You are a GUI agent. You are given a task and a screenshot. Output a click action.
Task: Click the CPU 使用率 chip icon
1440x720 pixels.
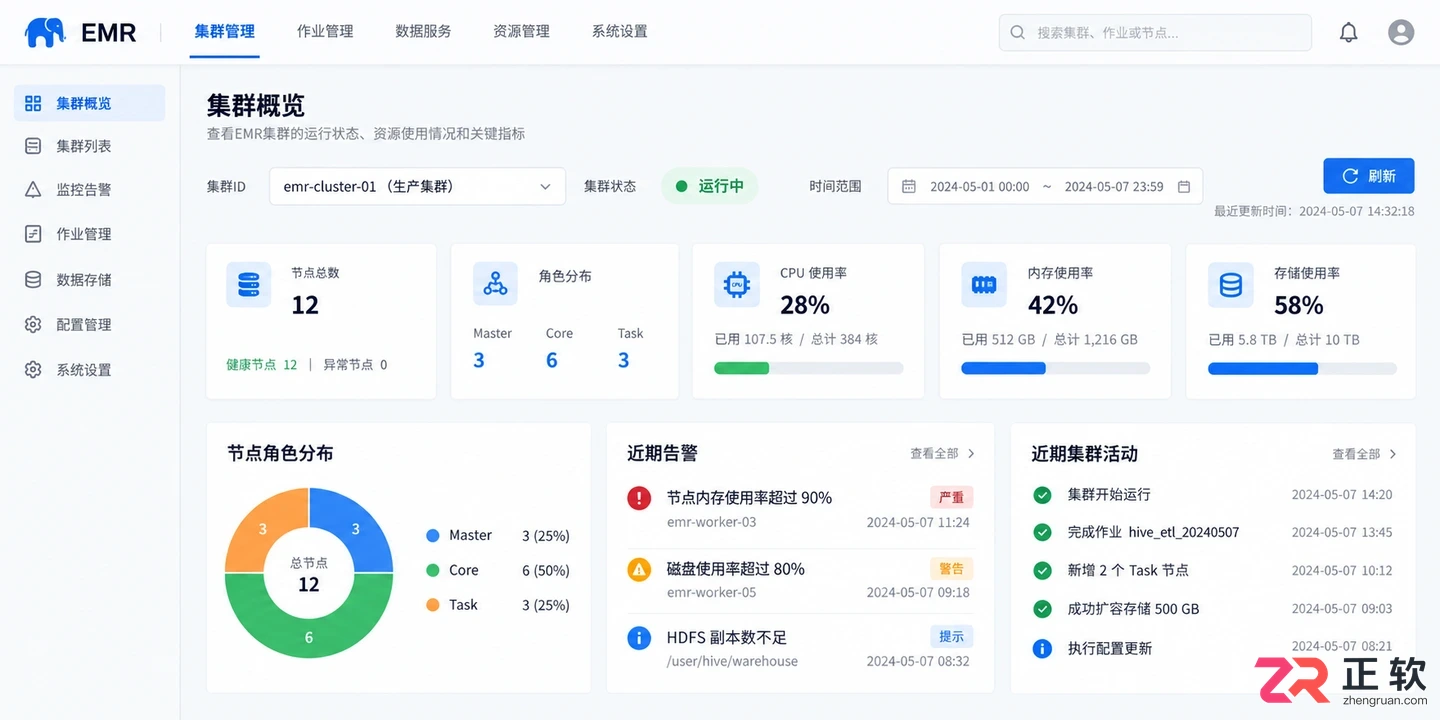[x=737, y=285]
